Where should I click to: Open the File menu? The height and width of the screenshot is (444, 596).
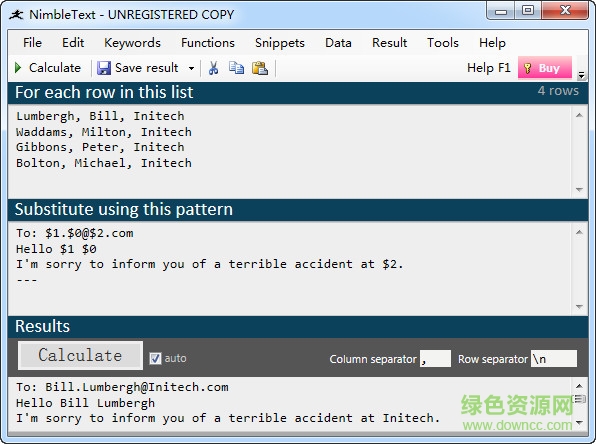(x=32, y=43)
